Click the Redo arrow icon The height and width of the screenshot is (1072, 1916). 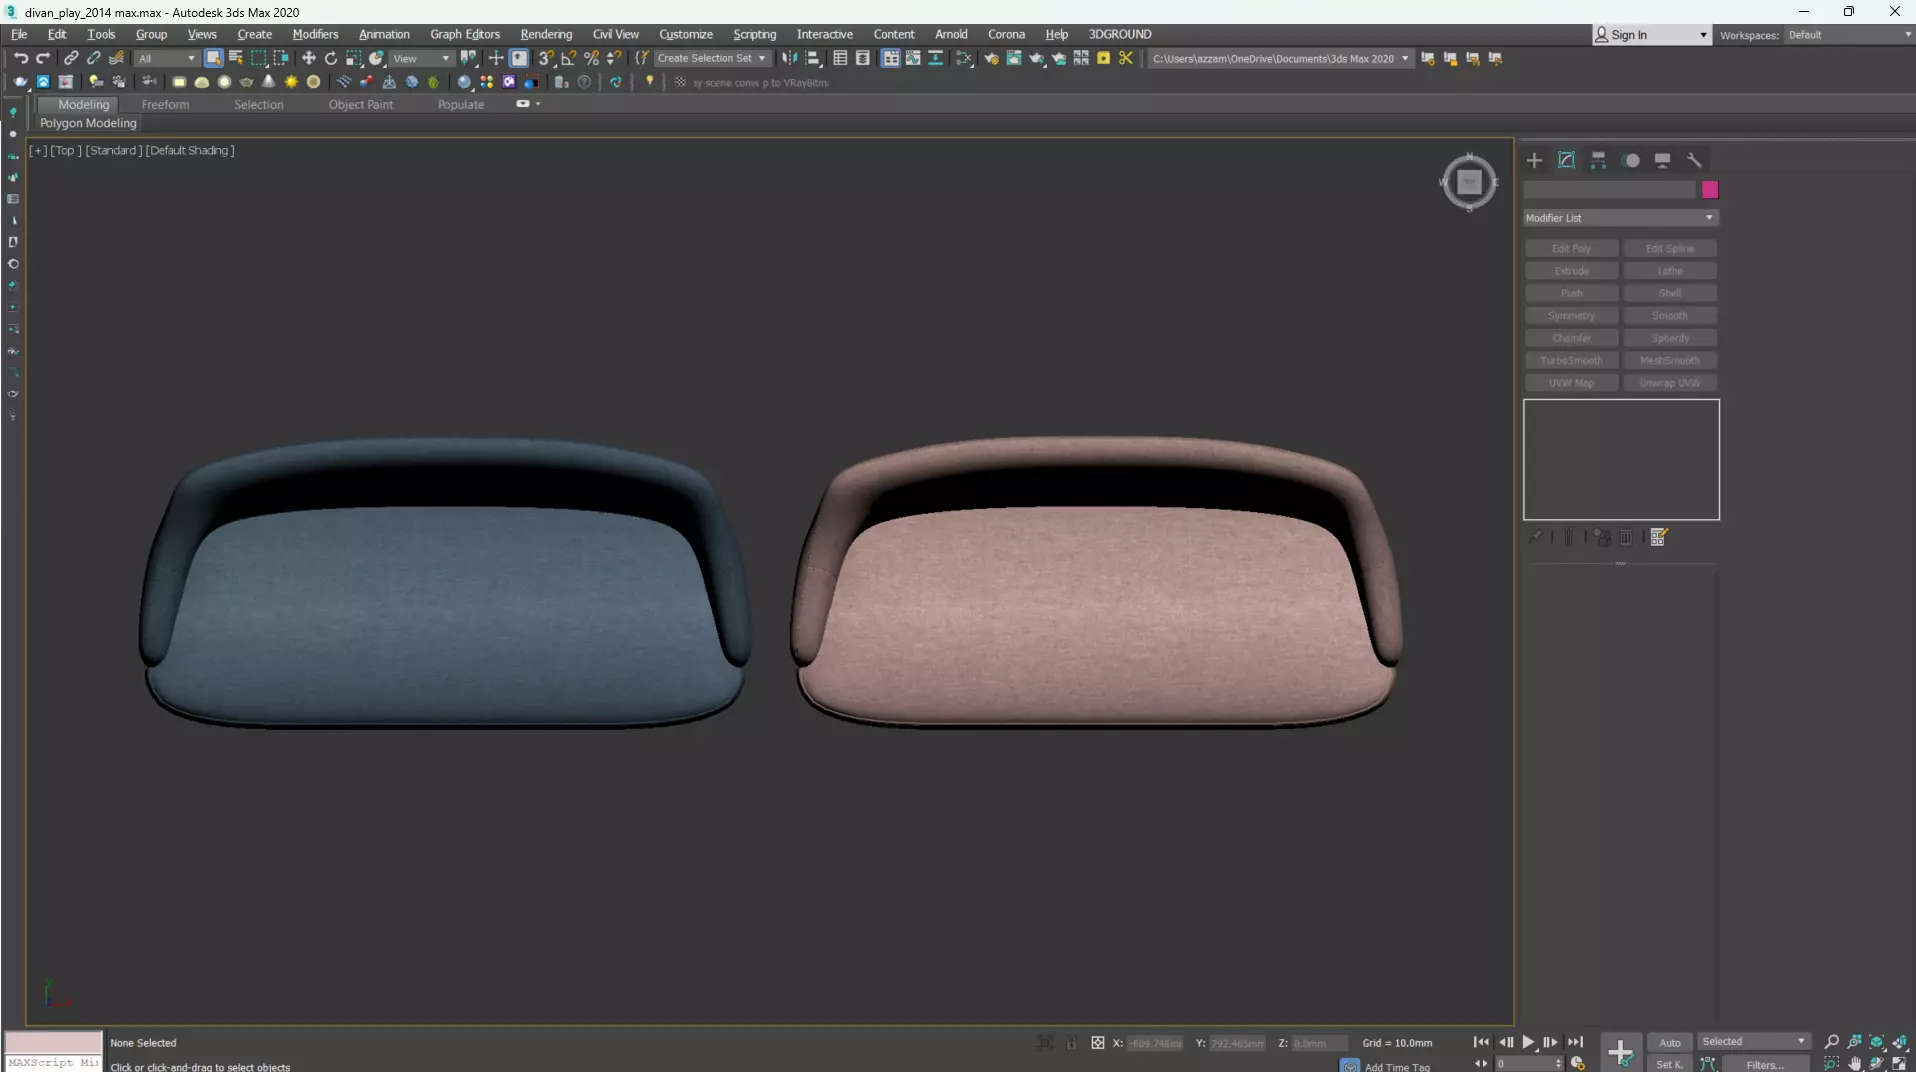click(43, 58)
